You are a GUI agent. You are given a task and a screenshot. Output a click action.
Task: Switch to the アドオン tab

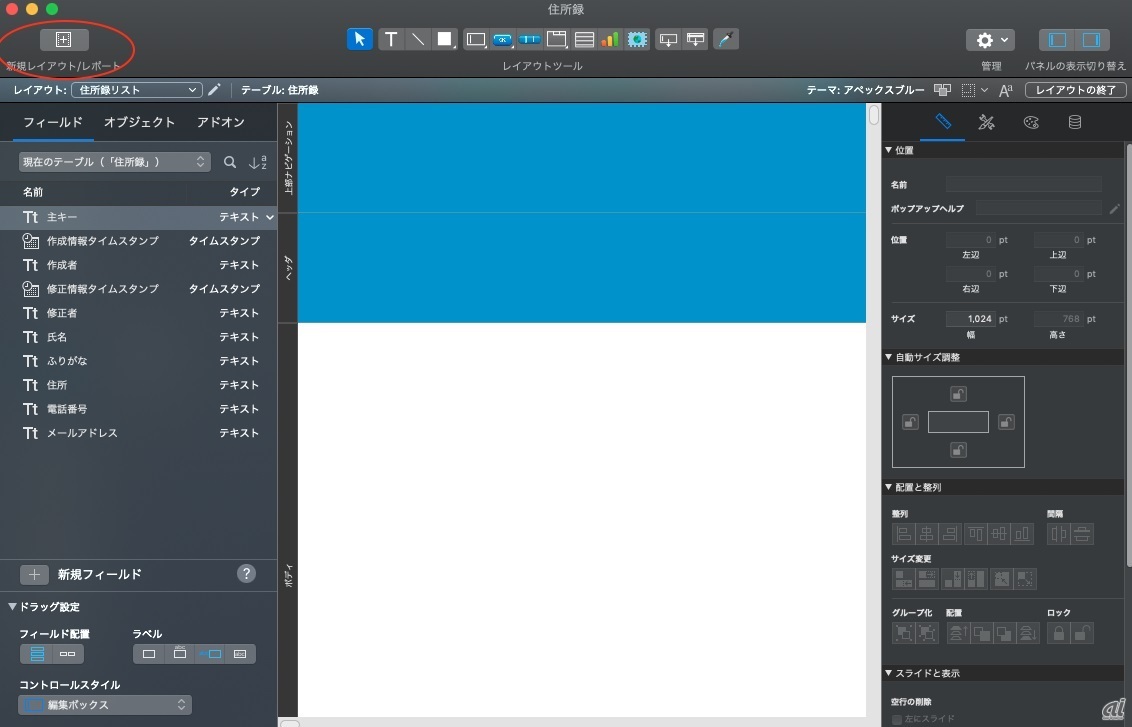pyautogui.click(x=220, y=122)
